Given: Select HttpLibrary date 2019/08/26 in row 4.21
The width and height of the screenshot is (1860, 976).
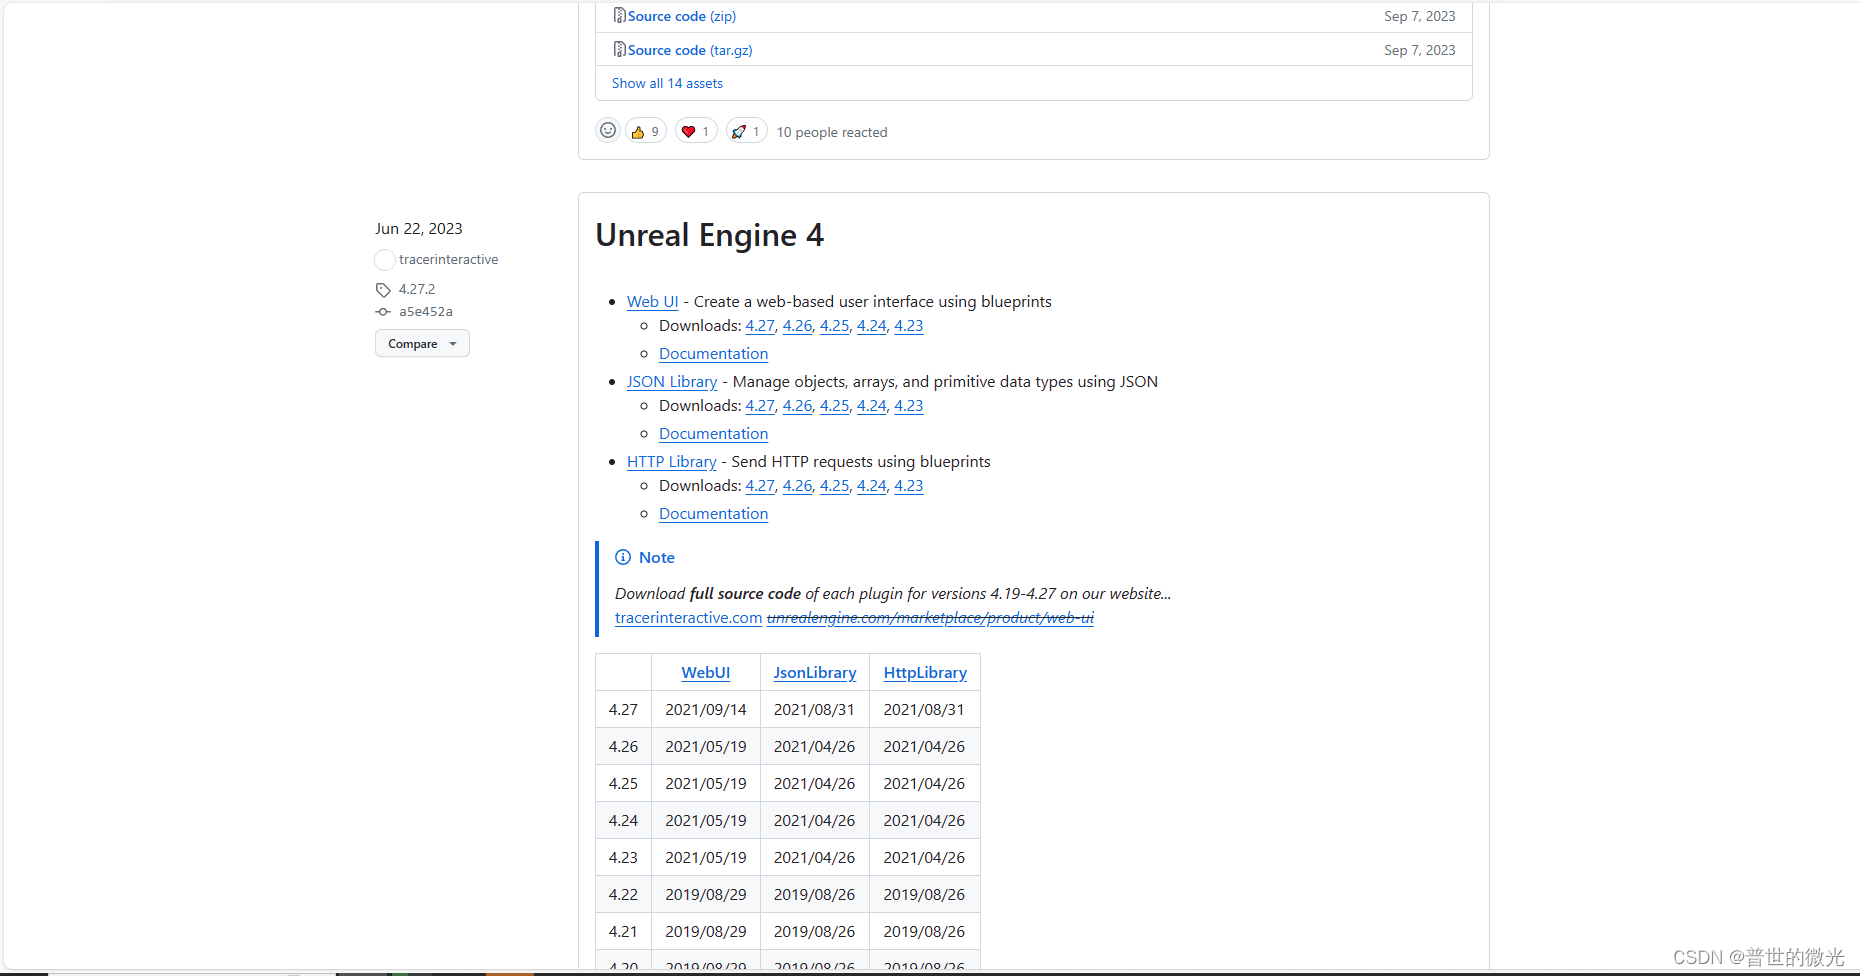Looking at the screenshot, I should [x=924, y=931].
